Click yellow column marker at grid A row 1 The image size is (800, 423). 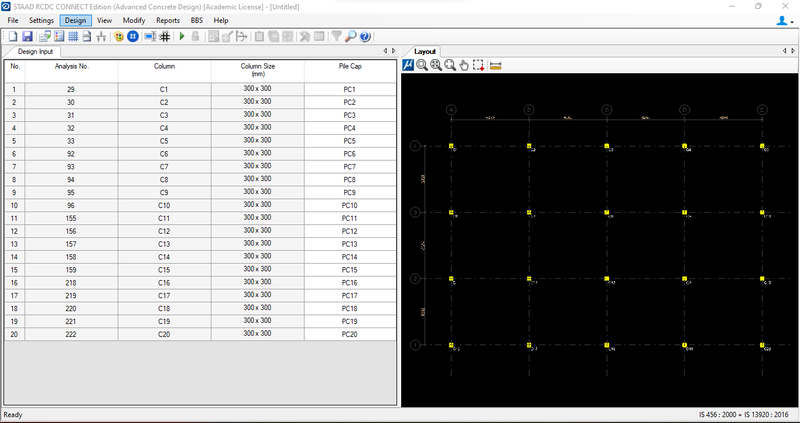pyautogui.click(x=451, y=345)
